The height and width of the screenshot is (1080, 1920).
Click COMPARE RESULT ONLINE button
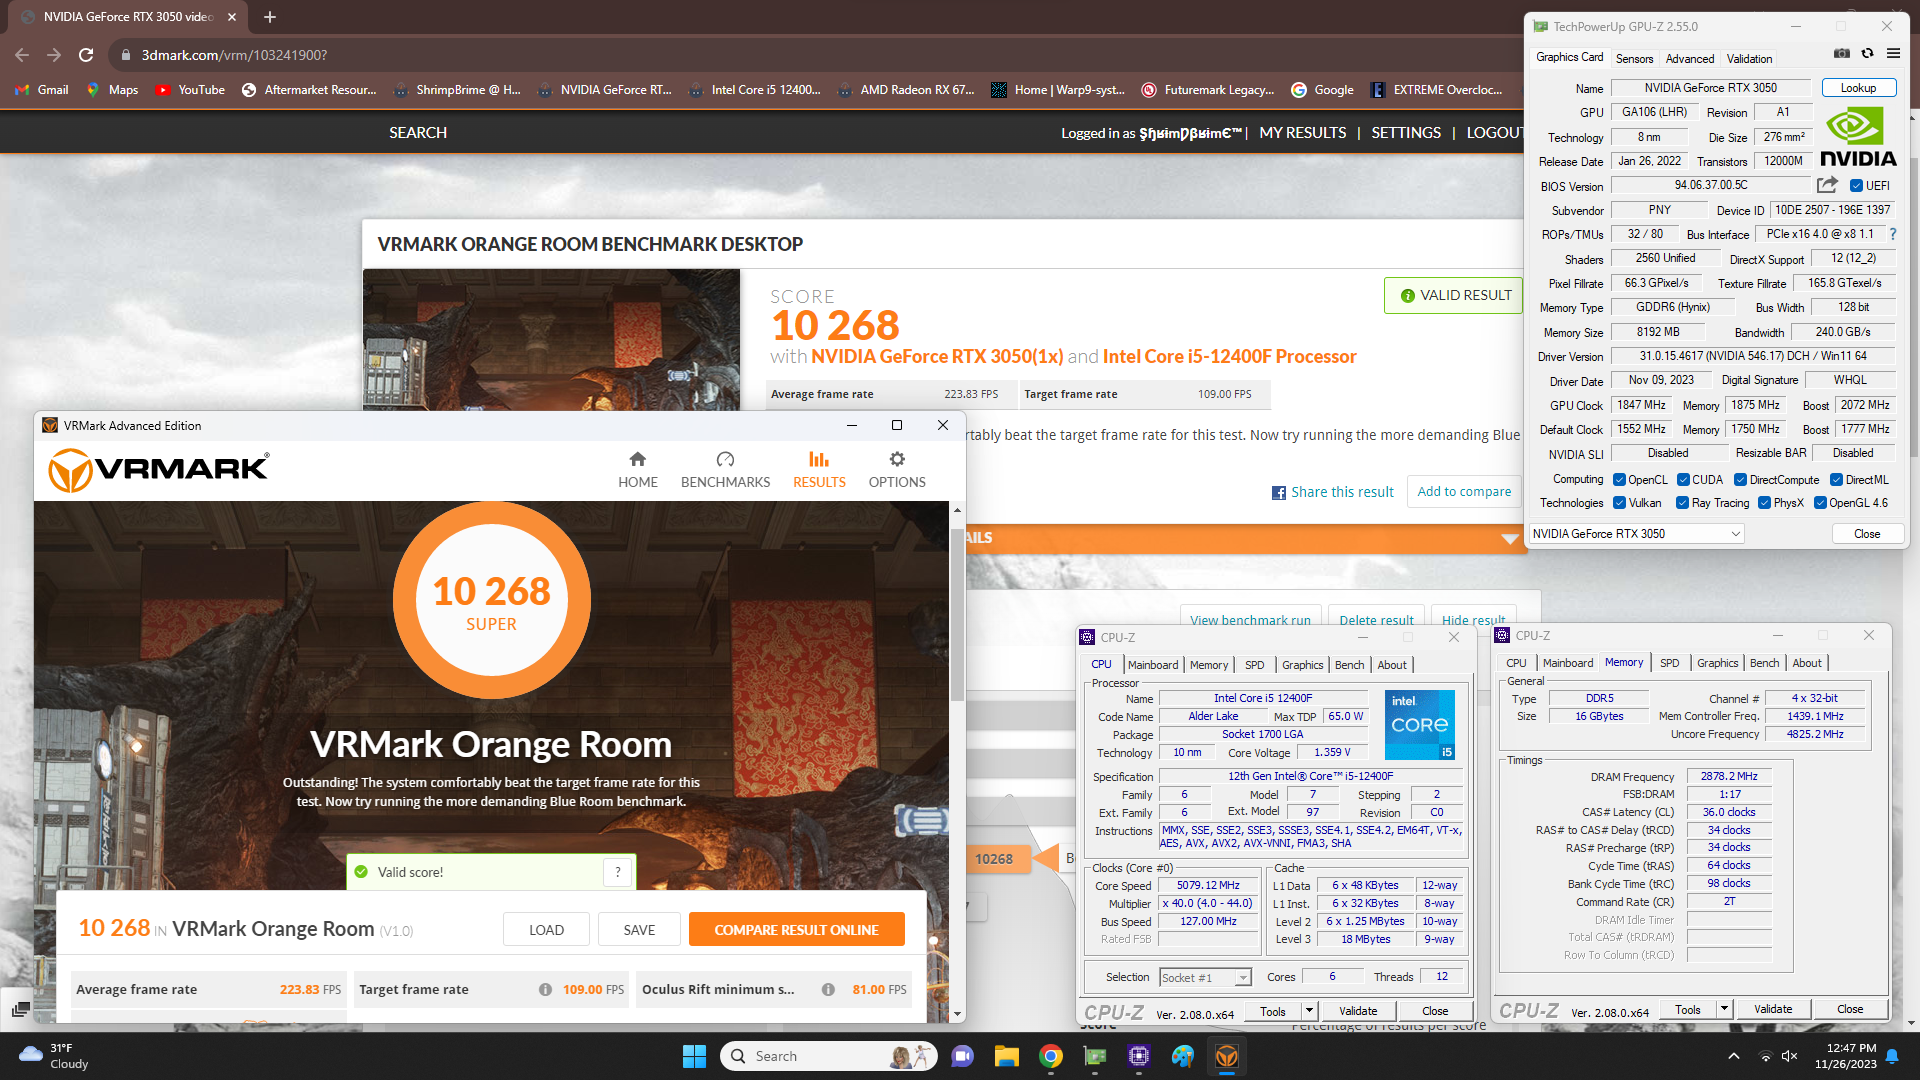pyautogui.click(x=796, y=929)
